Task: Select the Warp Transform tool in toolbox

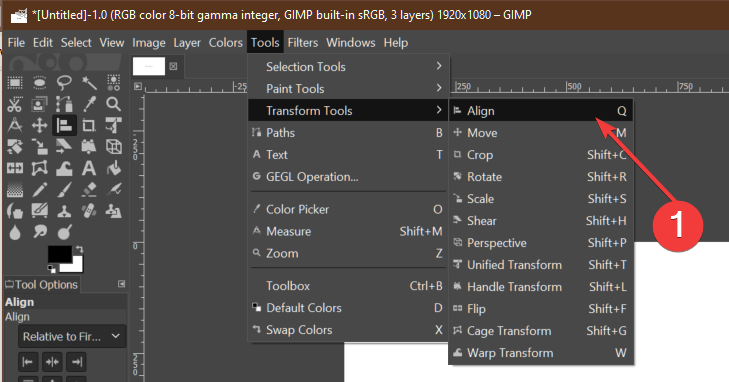Action: point(64,168)
